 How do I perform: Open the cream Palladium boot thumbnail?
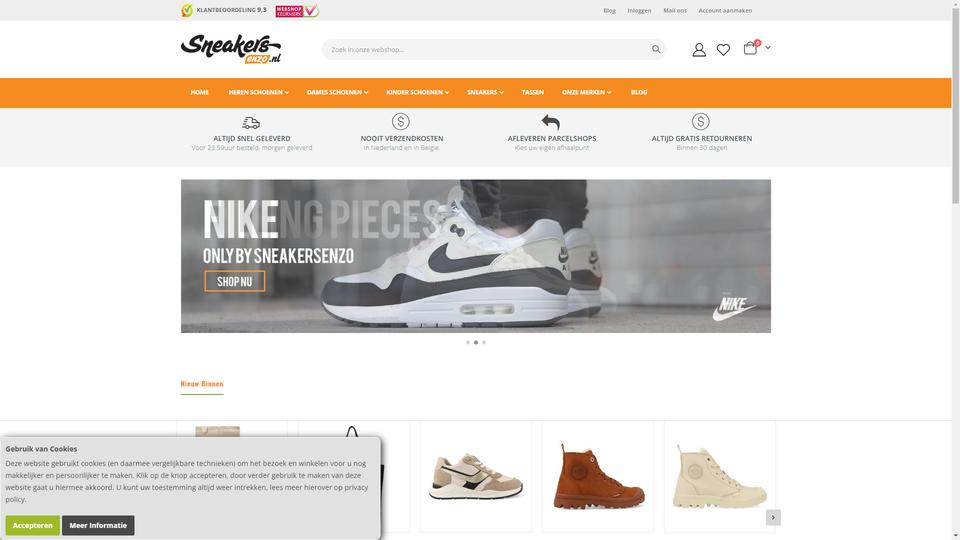click(x=719, y=476)
